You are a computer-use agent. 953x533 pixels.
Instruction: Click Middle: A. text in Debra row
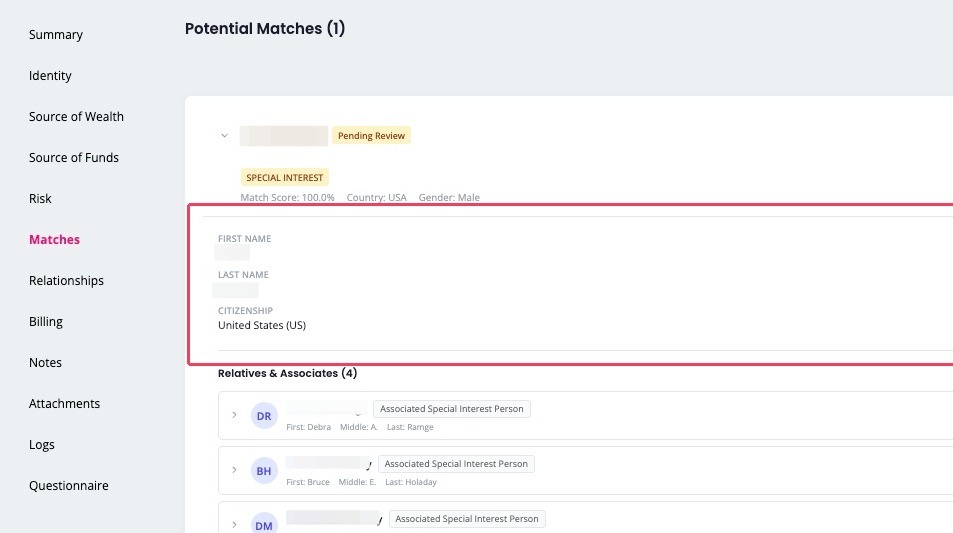(359, 427)
